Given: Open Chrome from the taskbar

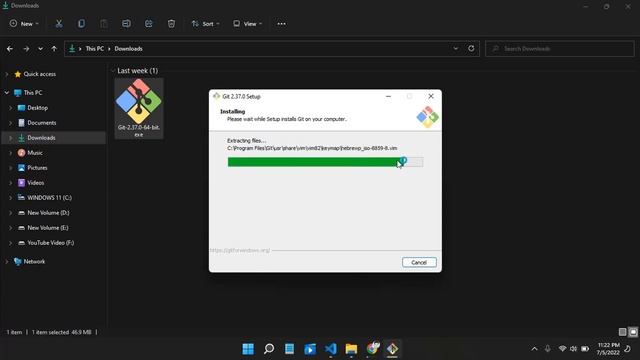Looking at the screenshot, I should 372,349.
